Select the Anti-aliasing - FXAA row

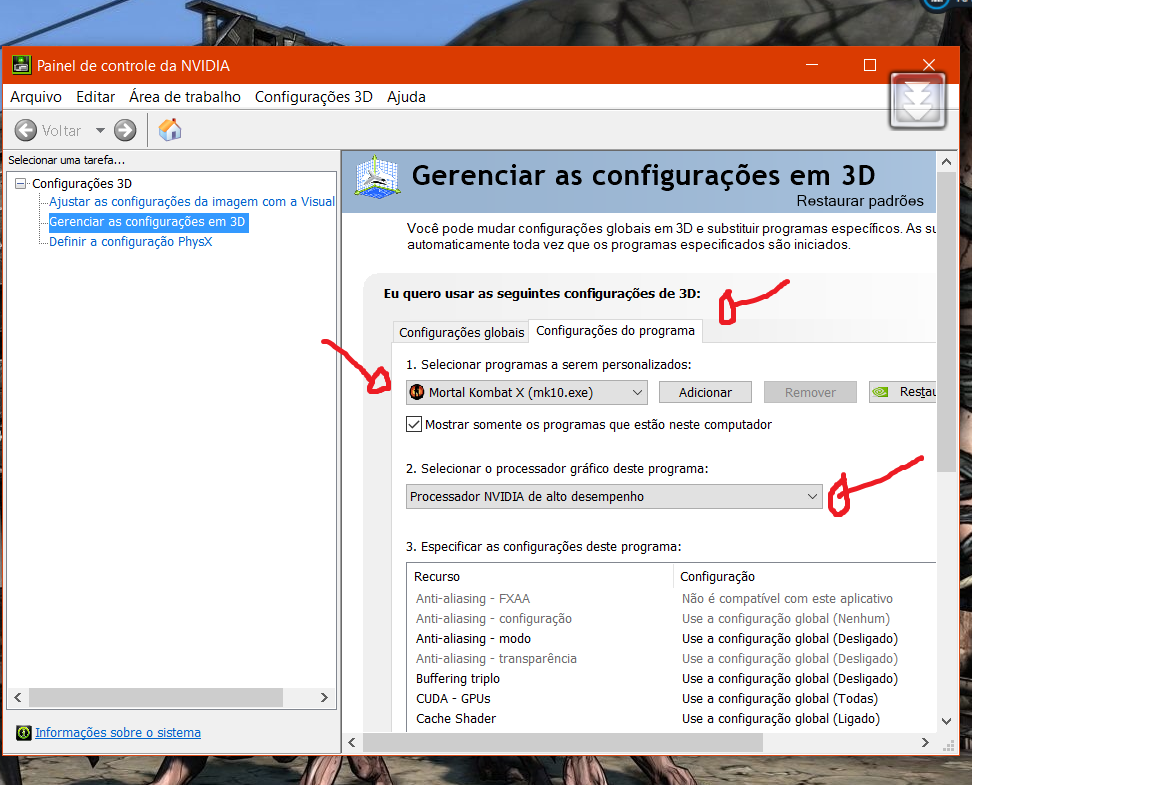pos(671,599)
